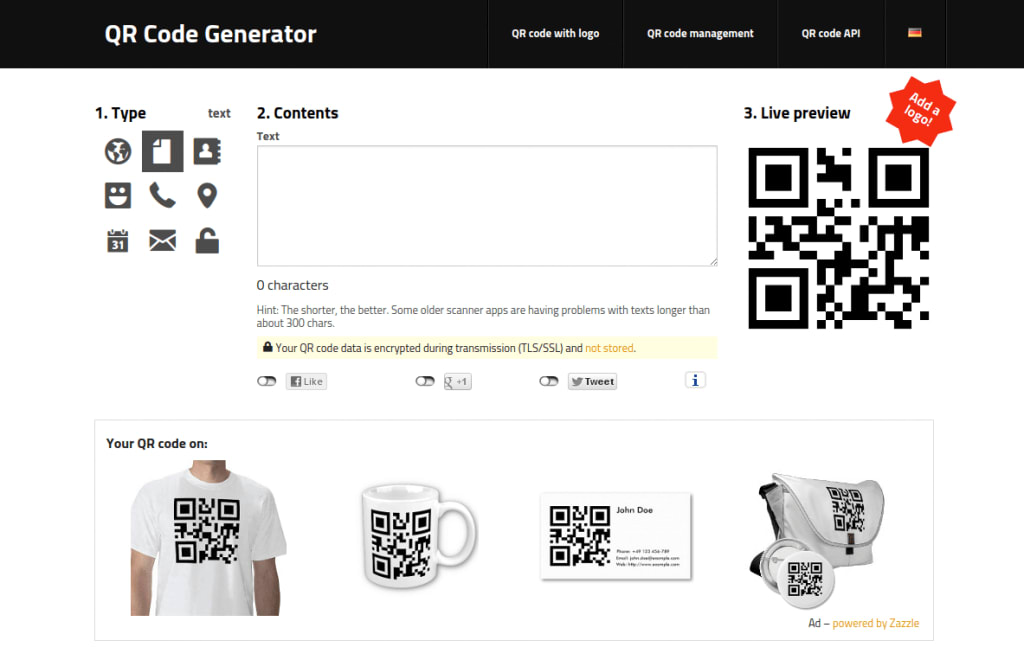Select the email envelope type icon

click(163, 240)
